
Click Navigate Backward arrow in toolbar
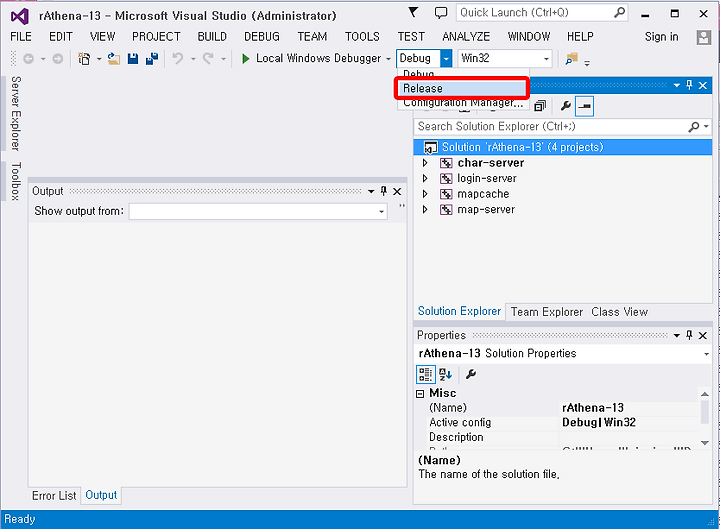pos(28,59)
